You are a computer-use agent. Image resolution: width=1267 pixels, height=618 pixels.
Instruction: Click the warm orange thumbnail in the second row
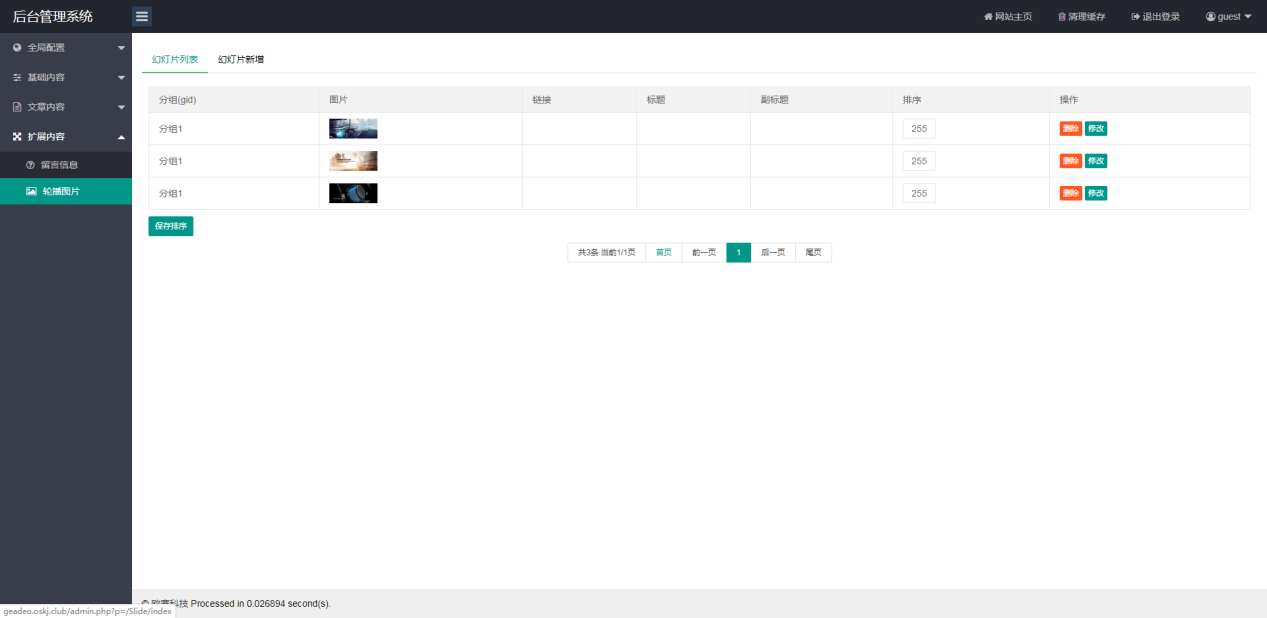coord(353,161)
